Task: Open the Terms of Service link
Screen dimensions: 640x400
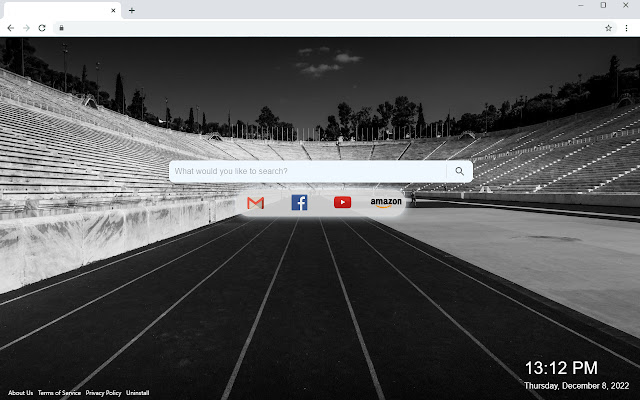Action: click(59, 393)
